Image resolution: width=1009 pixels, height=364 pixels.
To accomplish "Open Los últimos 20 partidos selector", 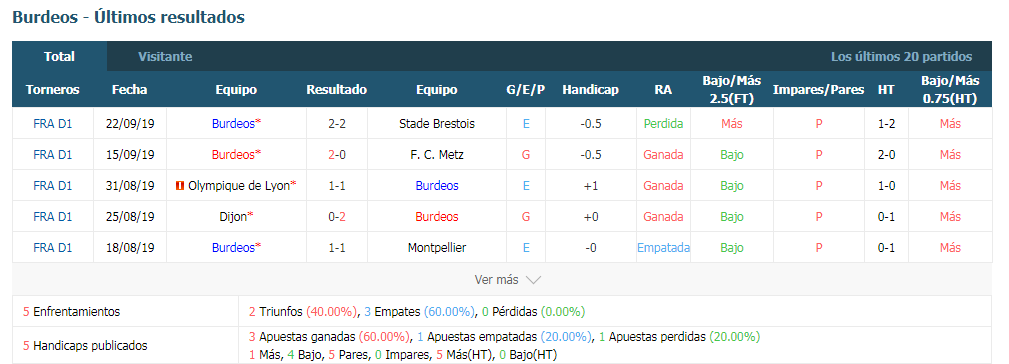I will [x=901, y=57].
